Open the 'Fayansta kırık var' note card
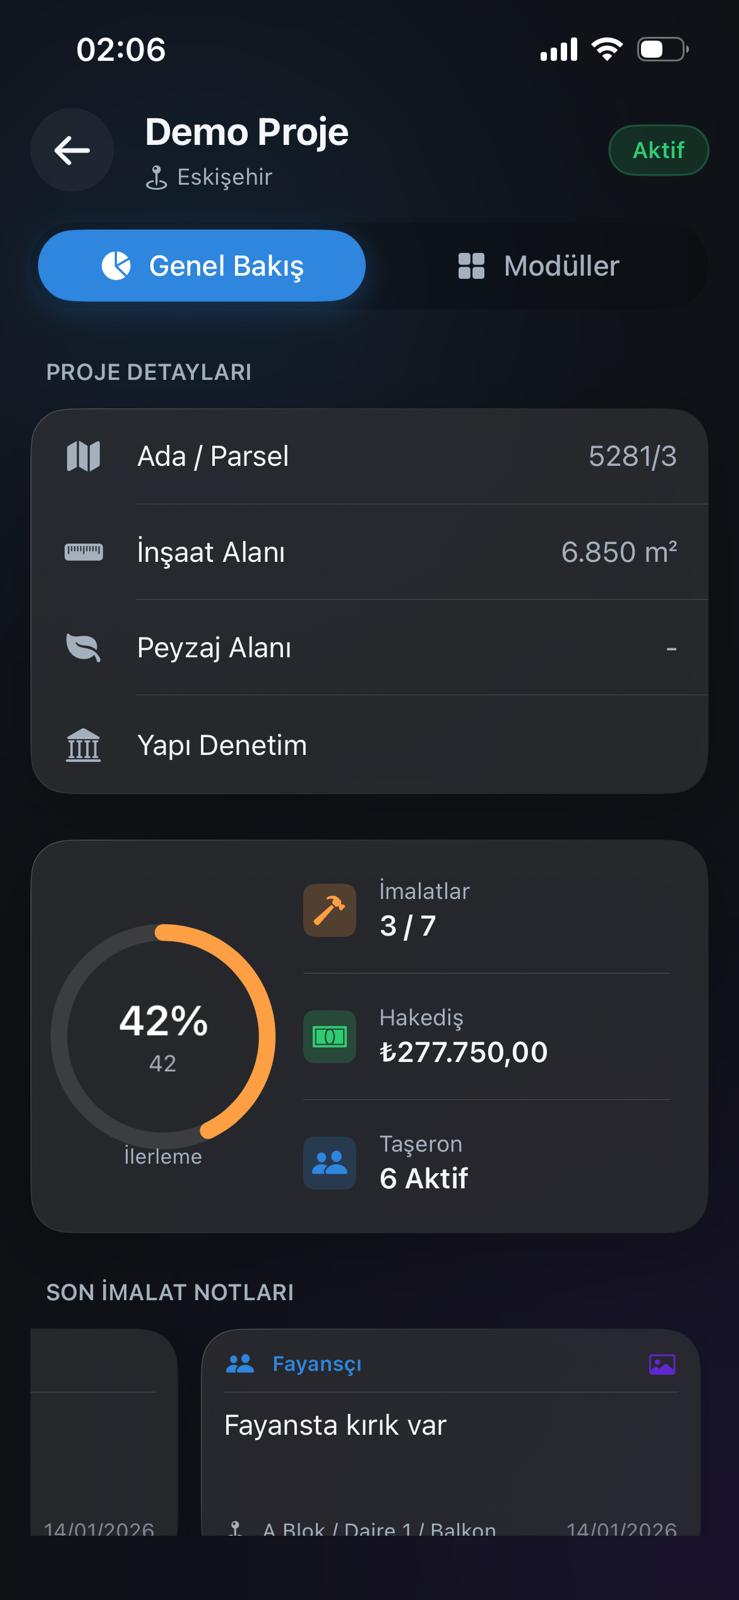The image size is (739, 1600). pos(450,1440)
